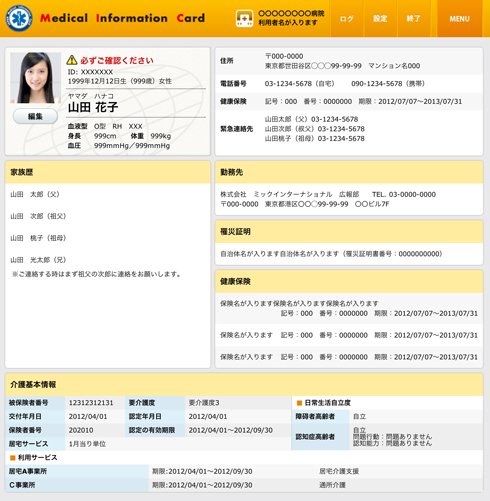Click the hospital first-aid kit icon
The height and width of the screenshot is (501, 490).
(244, 18)
